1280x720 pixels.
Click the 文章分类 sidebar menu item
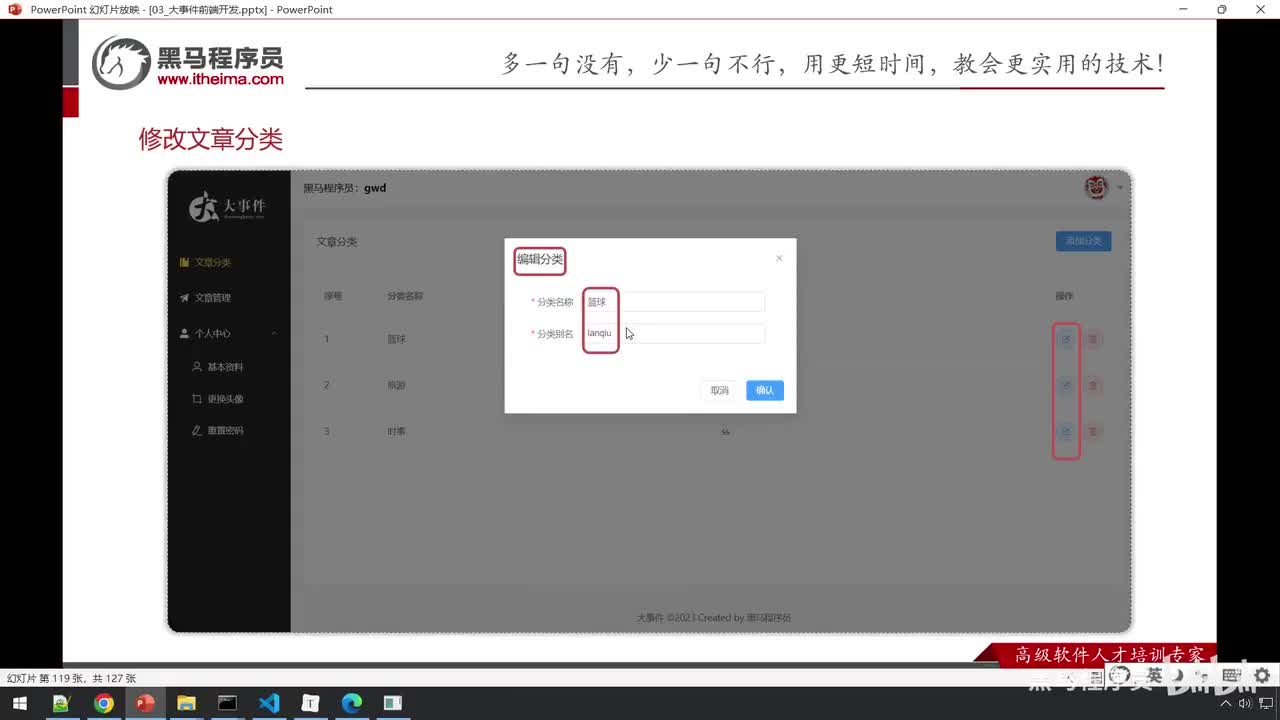(x=205, y=262)
